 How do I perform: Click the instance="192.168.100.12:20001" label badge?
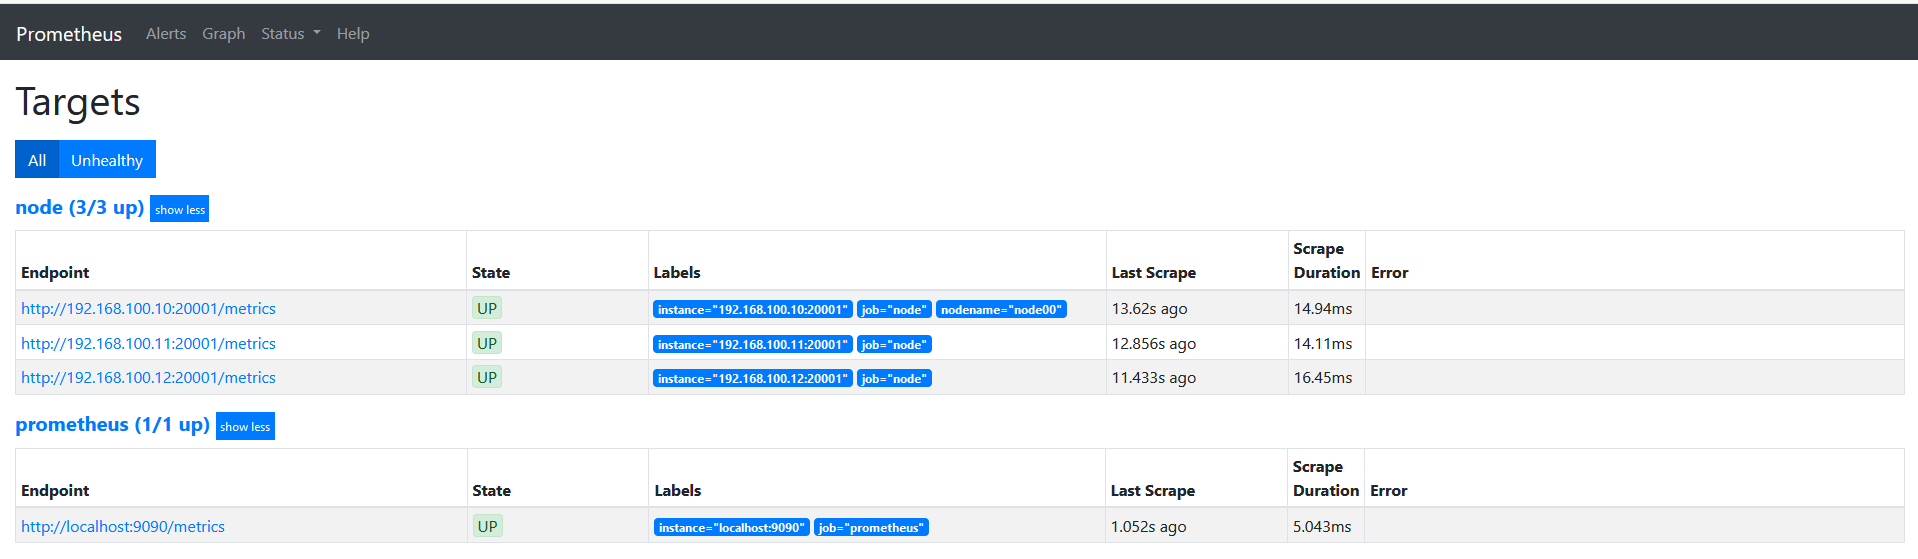(x=753, y=379)
